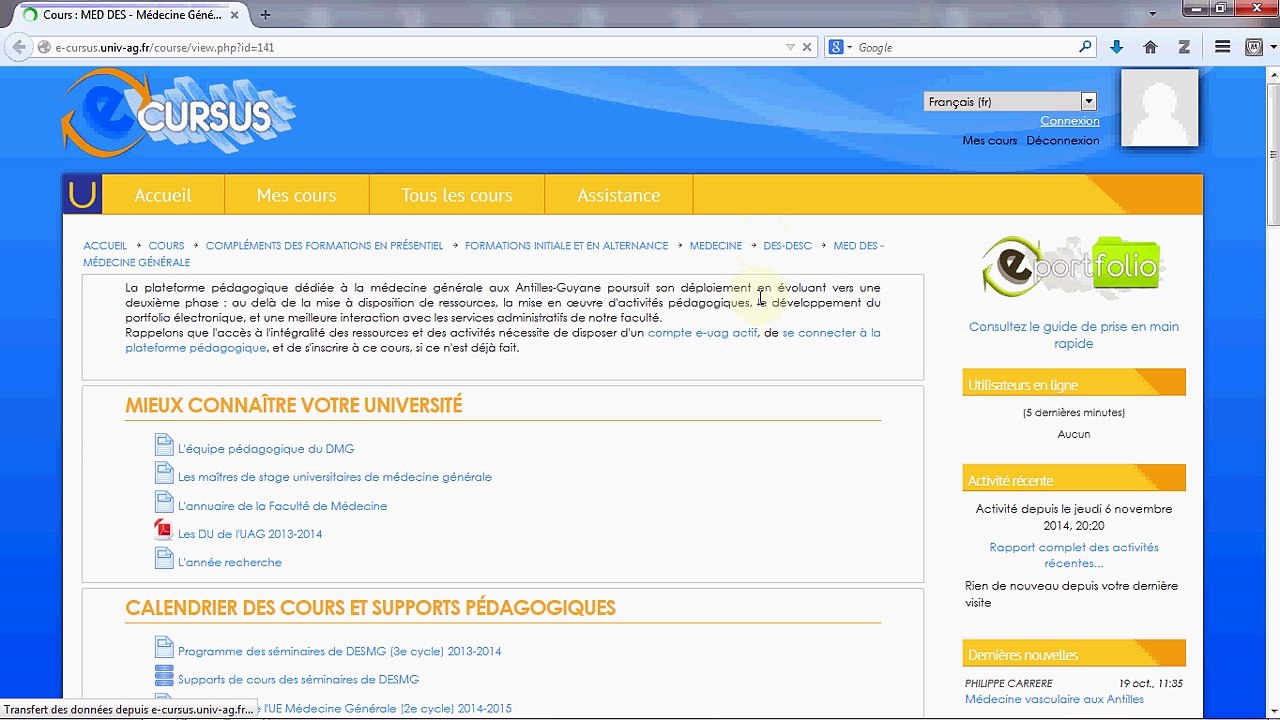1280x720 pixels.
Task: Go to ACCUEIL in the breadcrumb
Action: coord(105,246)
